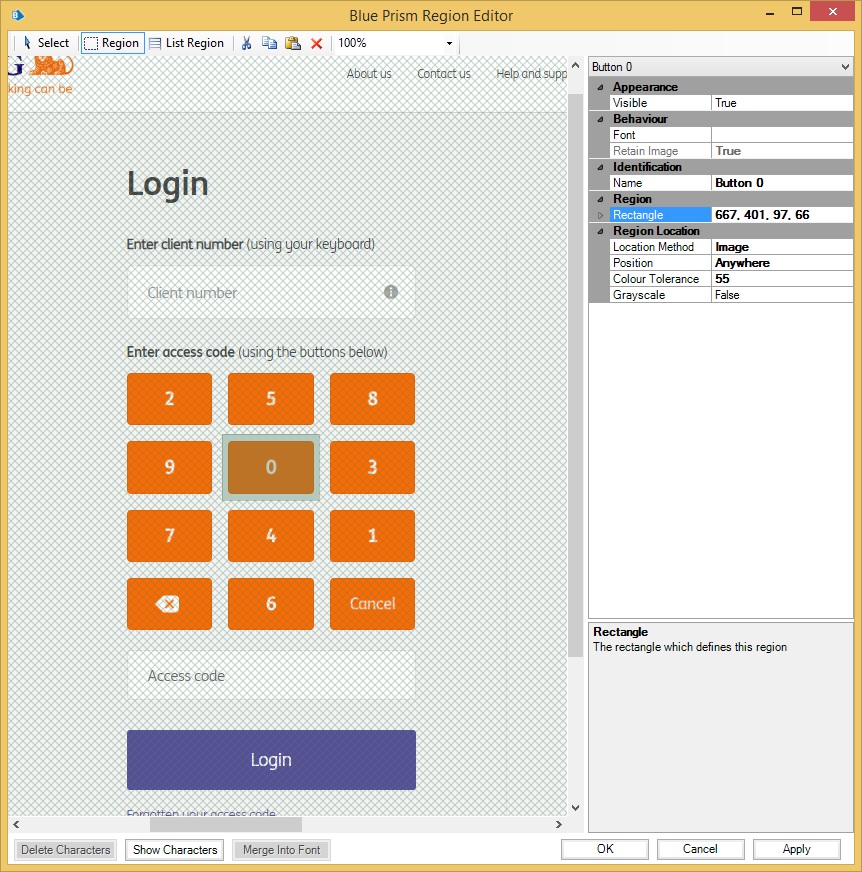Collapse the Appearance property group
The height and width of the screenshot is (872, 862).
600,87
